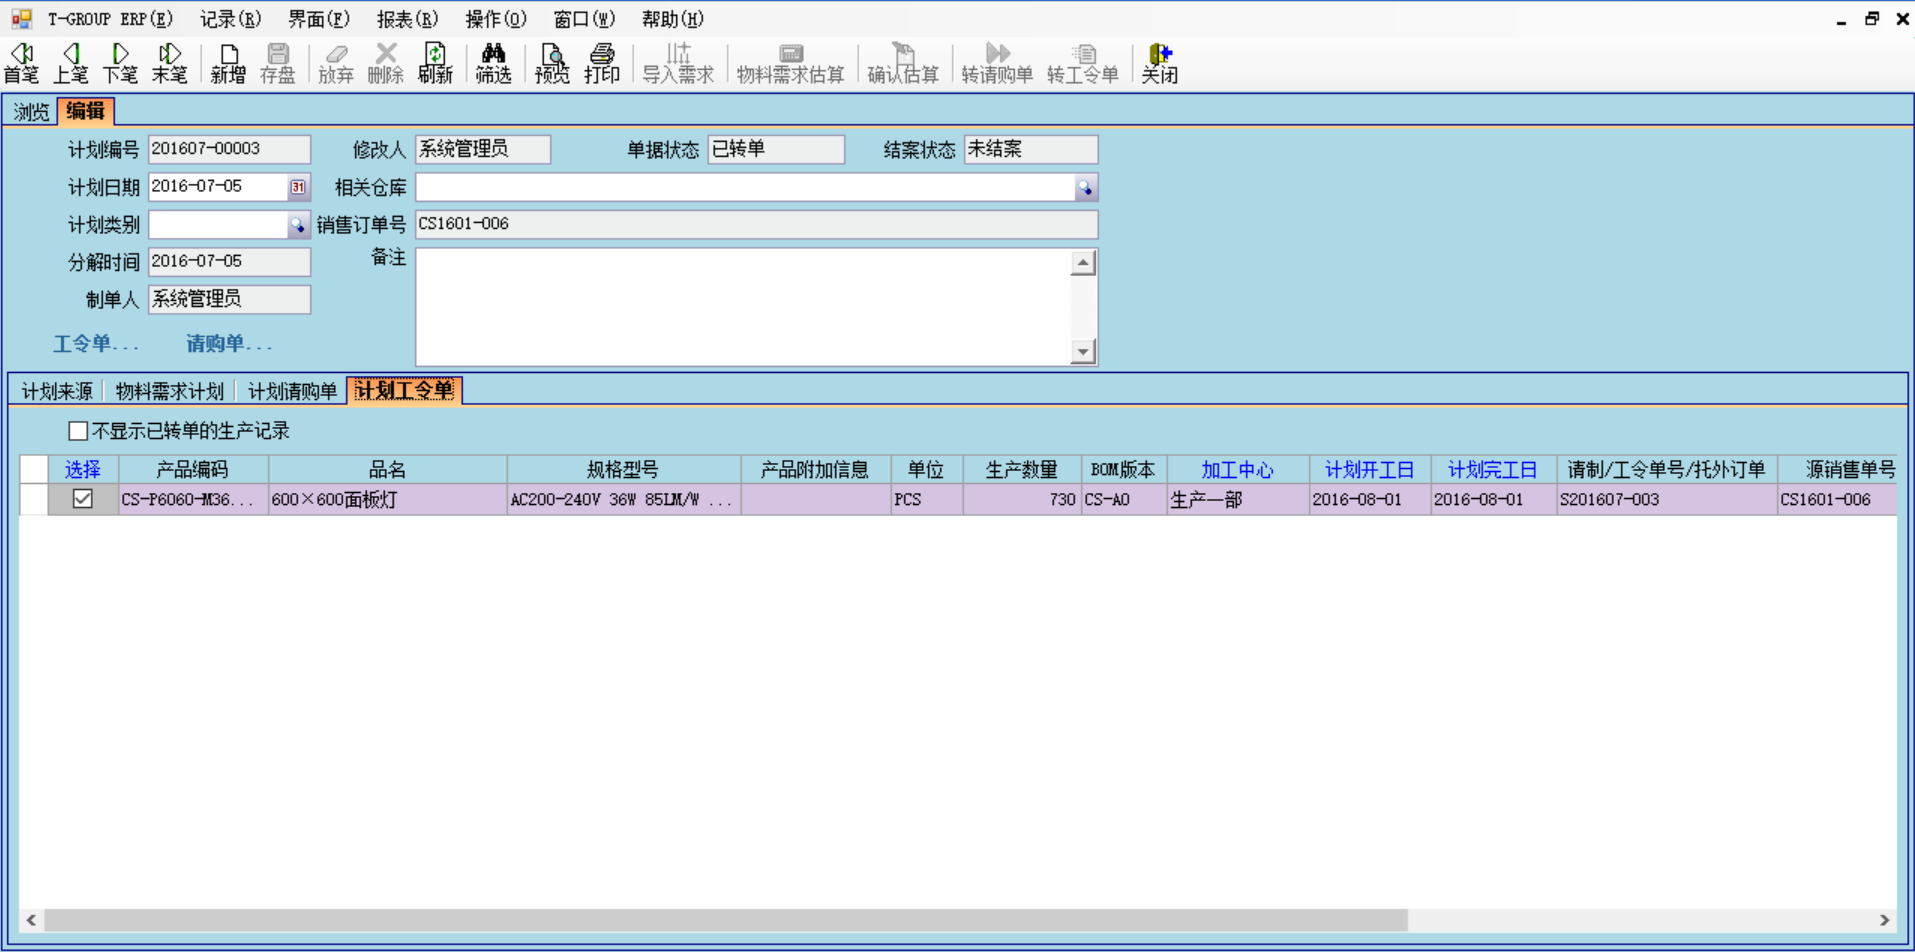Open the 界面(F) menu

pos(319,19)
